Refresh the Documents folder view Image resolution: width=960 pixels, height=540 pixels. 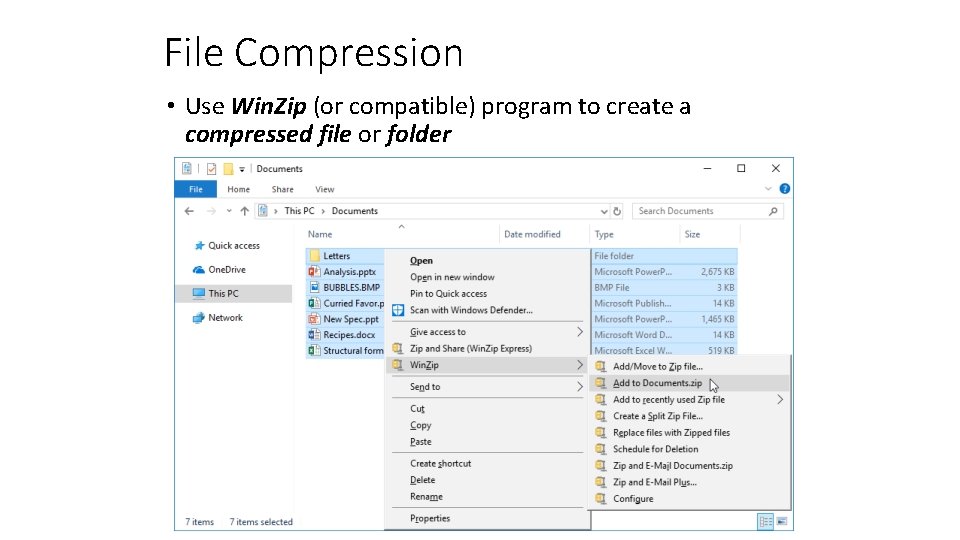tap(617, 211)
